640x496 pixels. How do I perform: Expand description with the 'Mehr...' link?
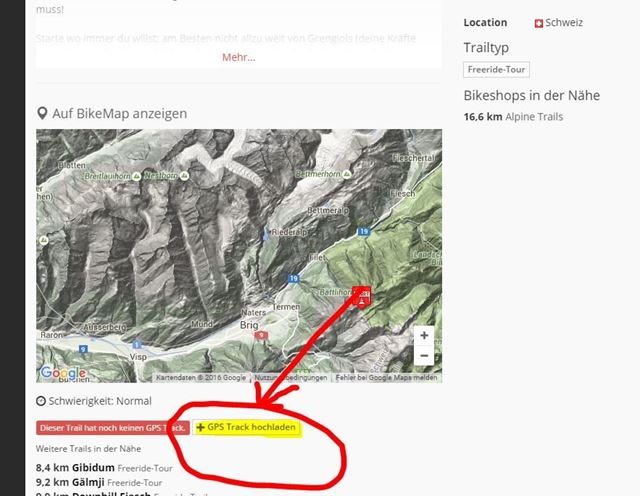point(238,57)
